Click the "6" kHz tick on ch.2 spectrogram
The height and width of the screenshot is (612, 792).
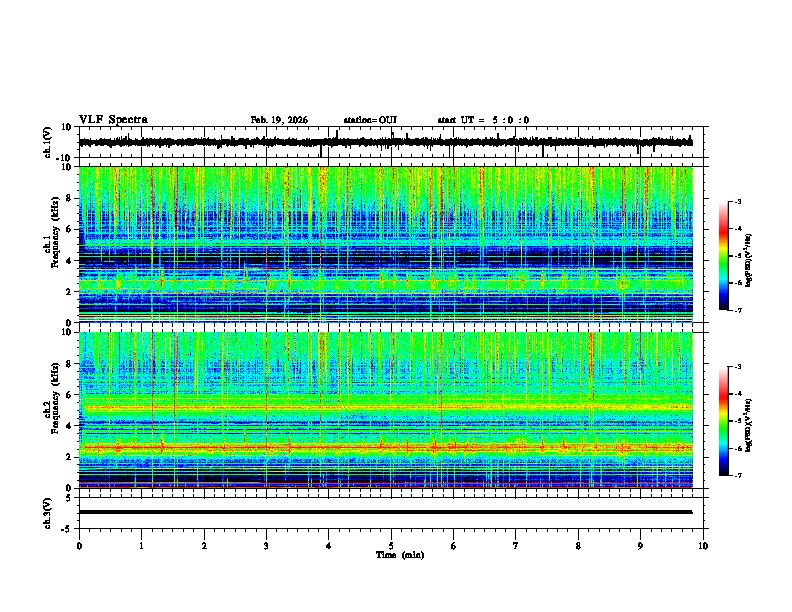[69, 395]
